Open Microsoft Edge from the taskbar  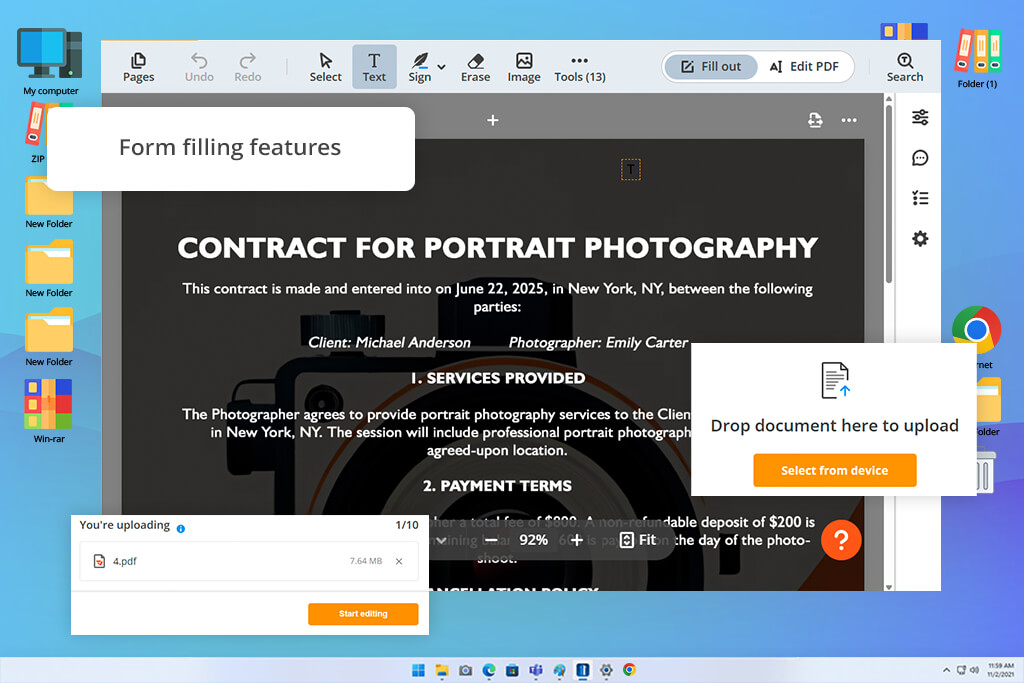[x=489, y=670]
